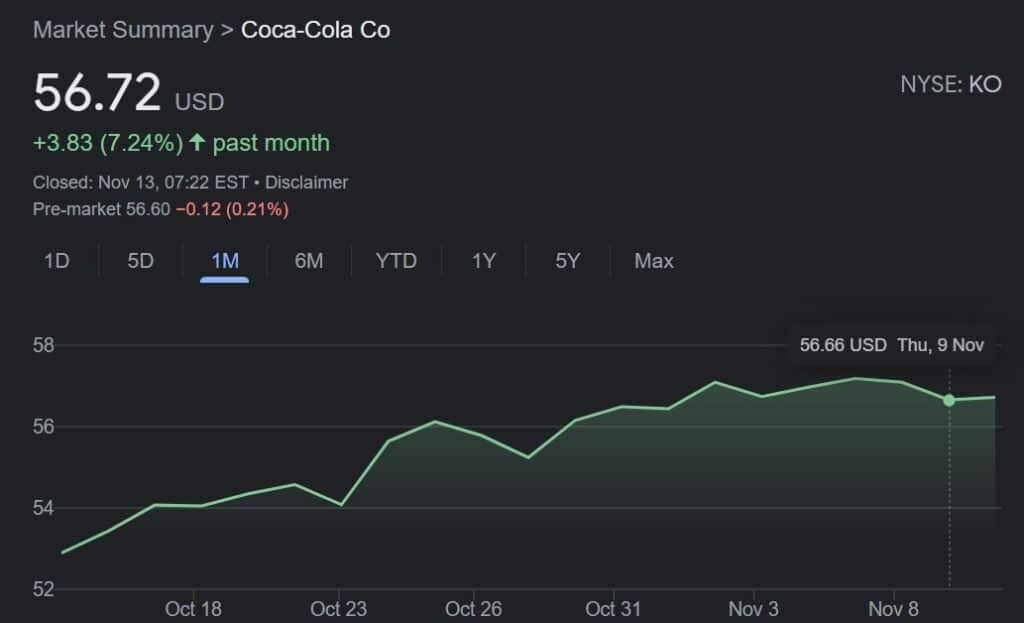Click the active 1M range tab
The height and width of the screenshot is (623, 1024).
click(225, 261)
